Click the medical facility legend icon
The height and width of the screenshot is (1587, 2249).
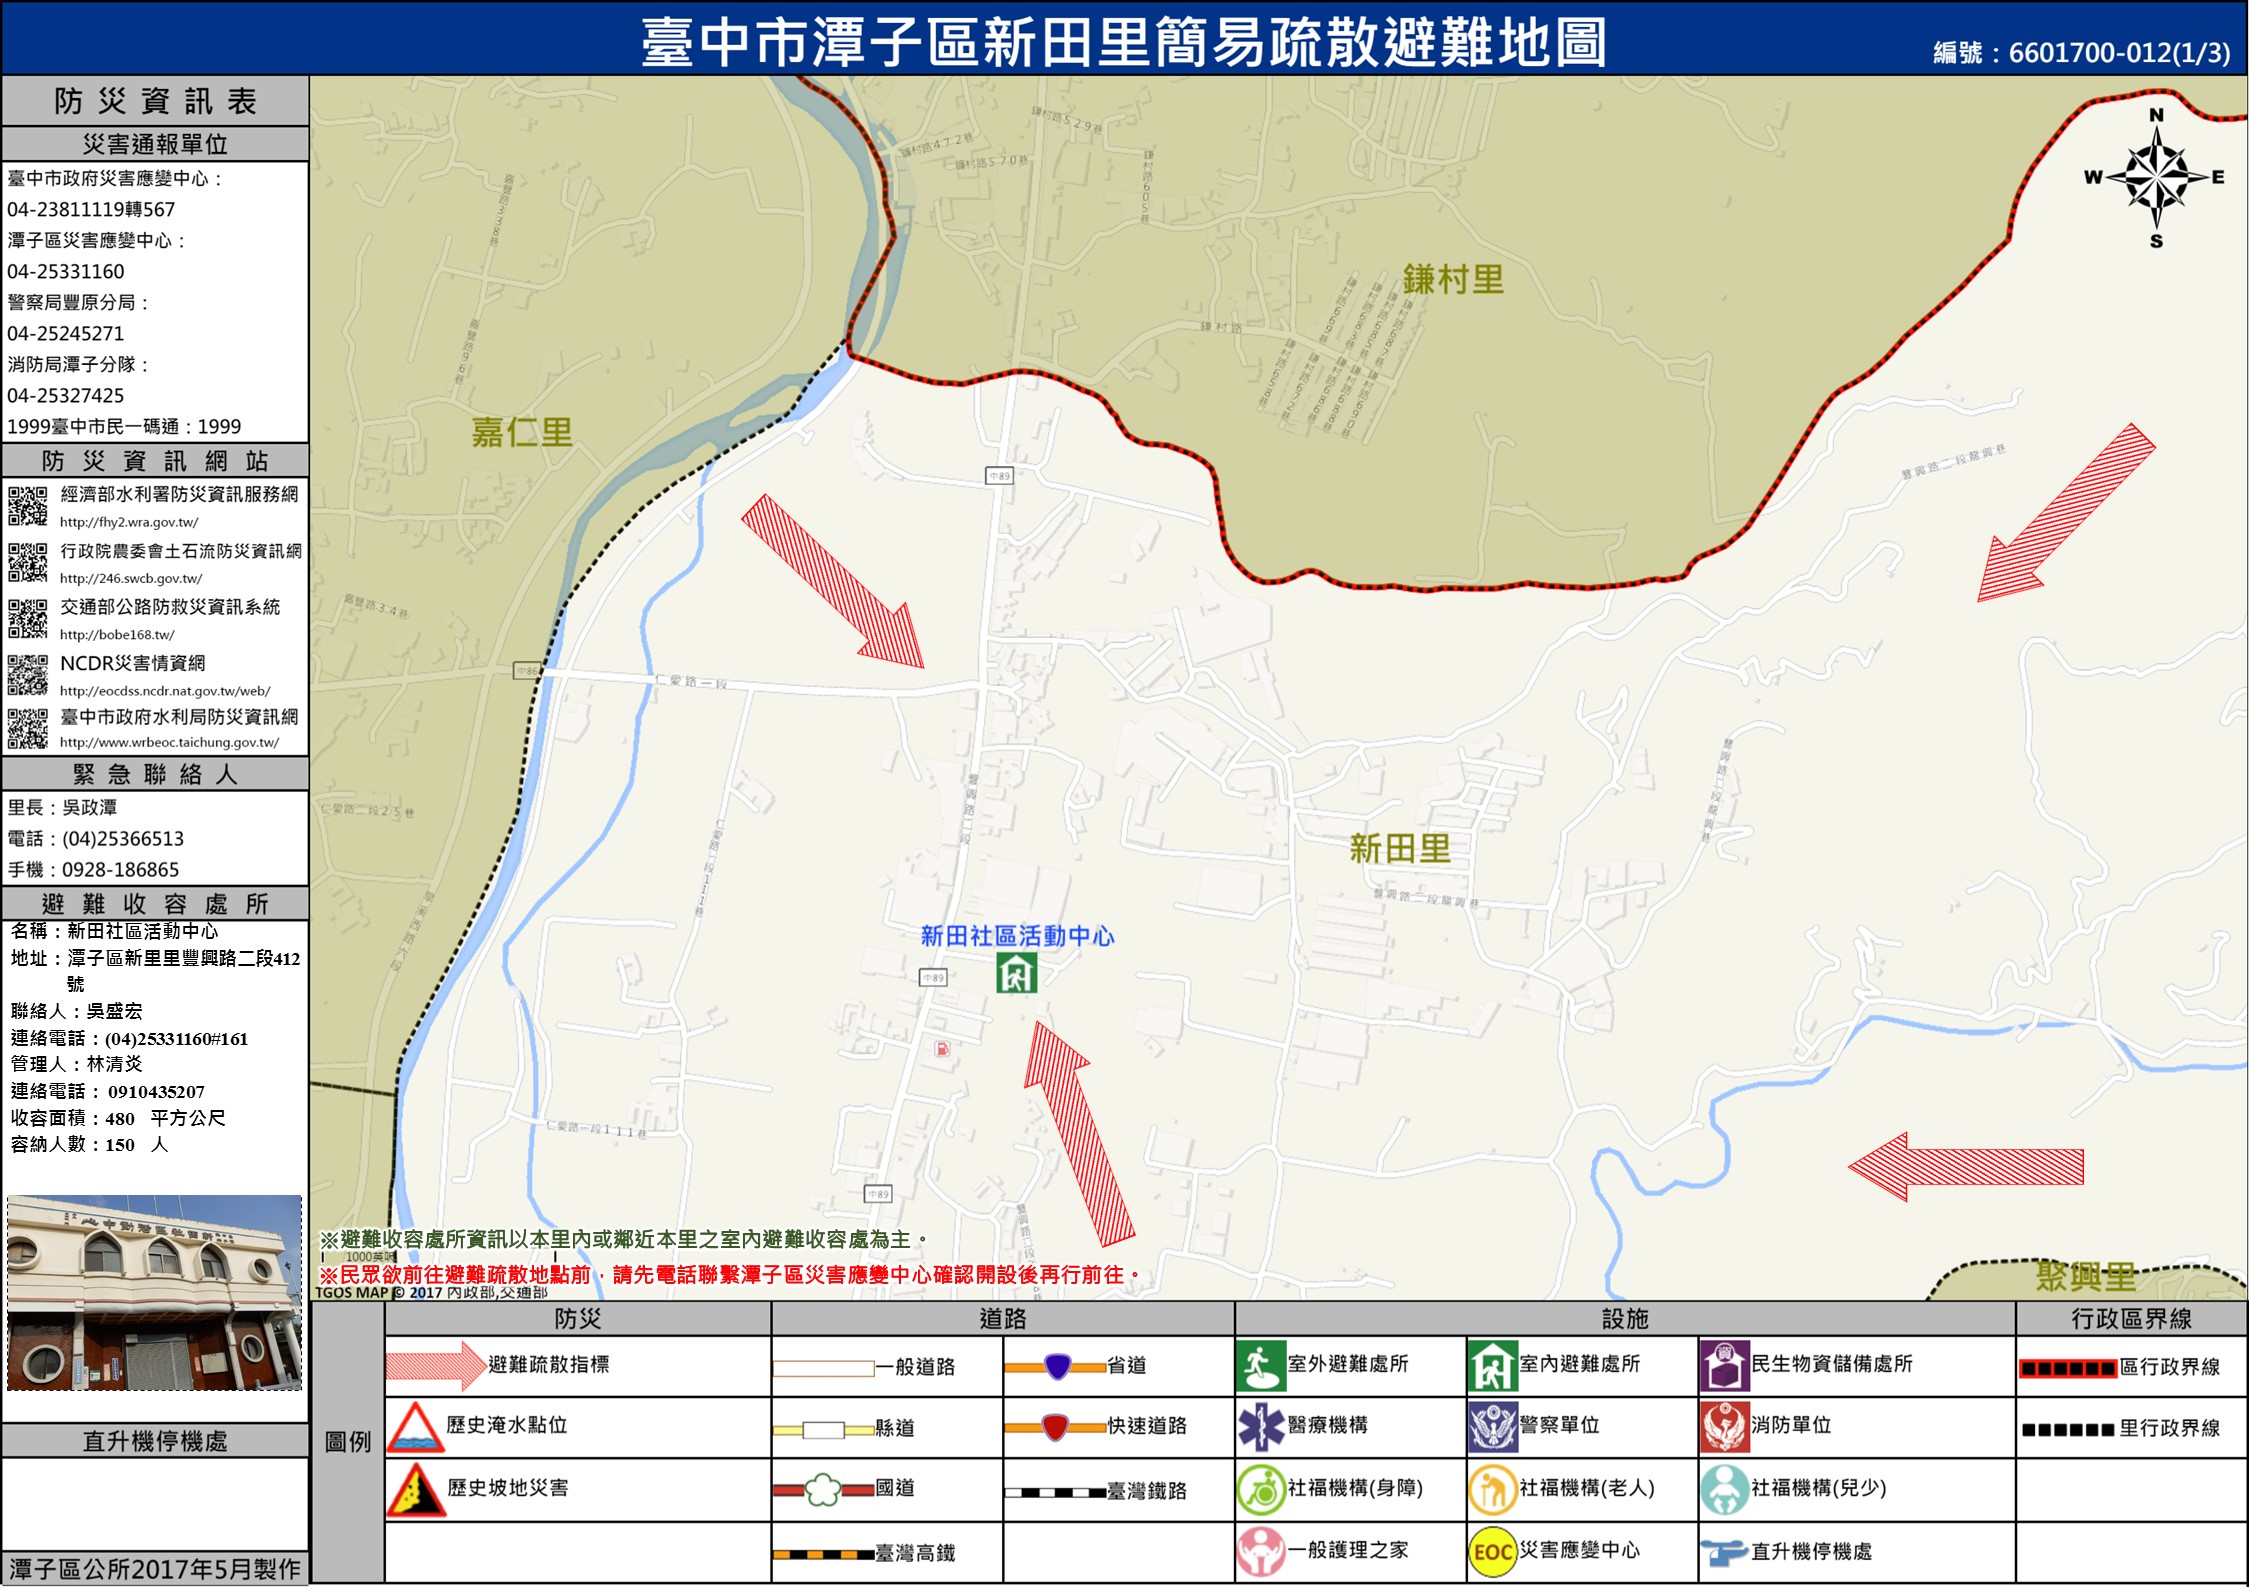pyautogui.click(x=1260, y=1427)
